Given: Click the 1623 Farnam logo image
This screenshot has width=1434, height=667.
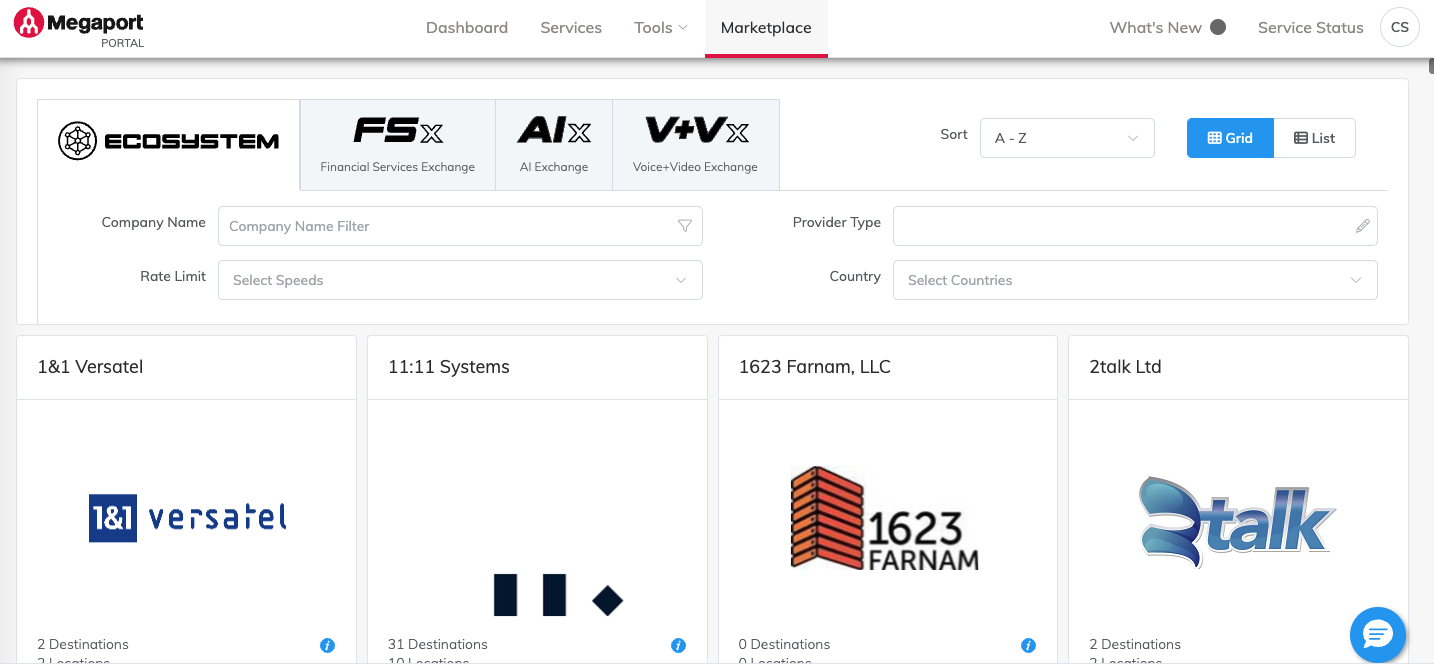Looking at the screenshot, I should [884, 518].
